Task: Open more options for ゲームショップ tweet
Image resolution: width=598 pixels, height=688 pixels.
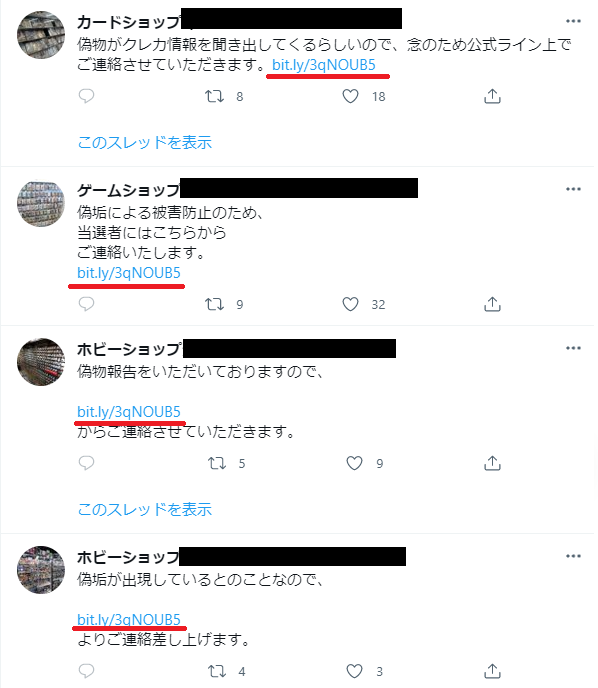Action: coord(573,189)
